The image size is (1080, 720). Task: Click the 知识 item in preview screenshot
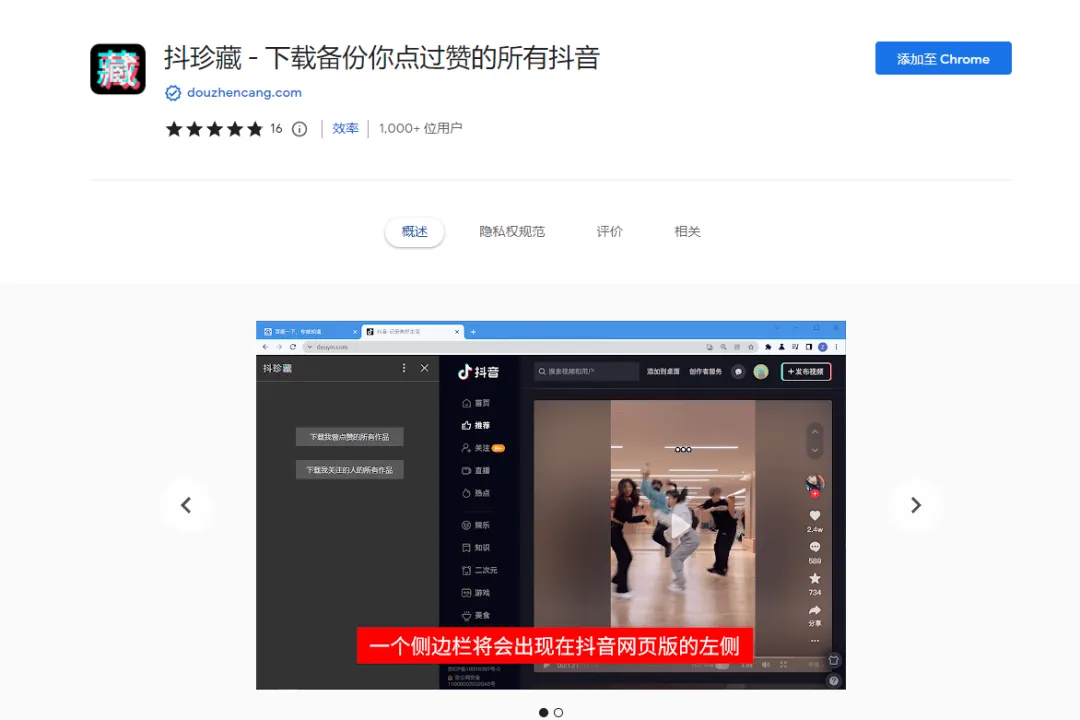coord(475,548)
